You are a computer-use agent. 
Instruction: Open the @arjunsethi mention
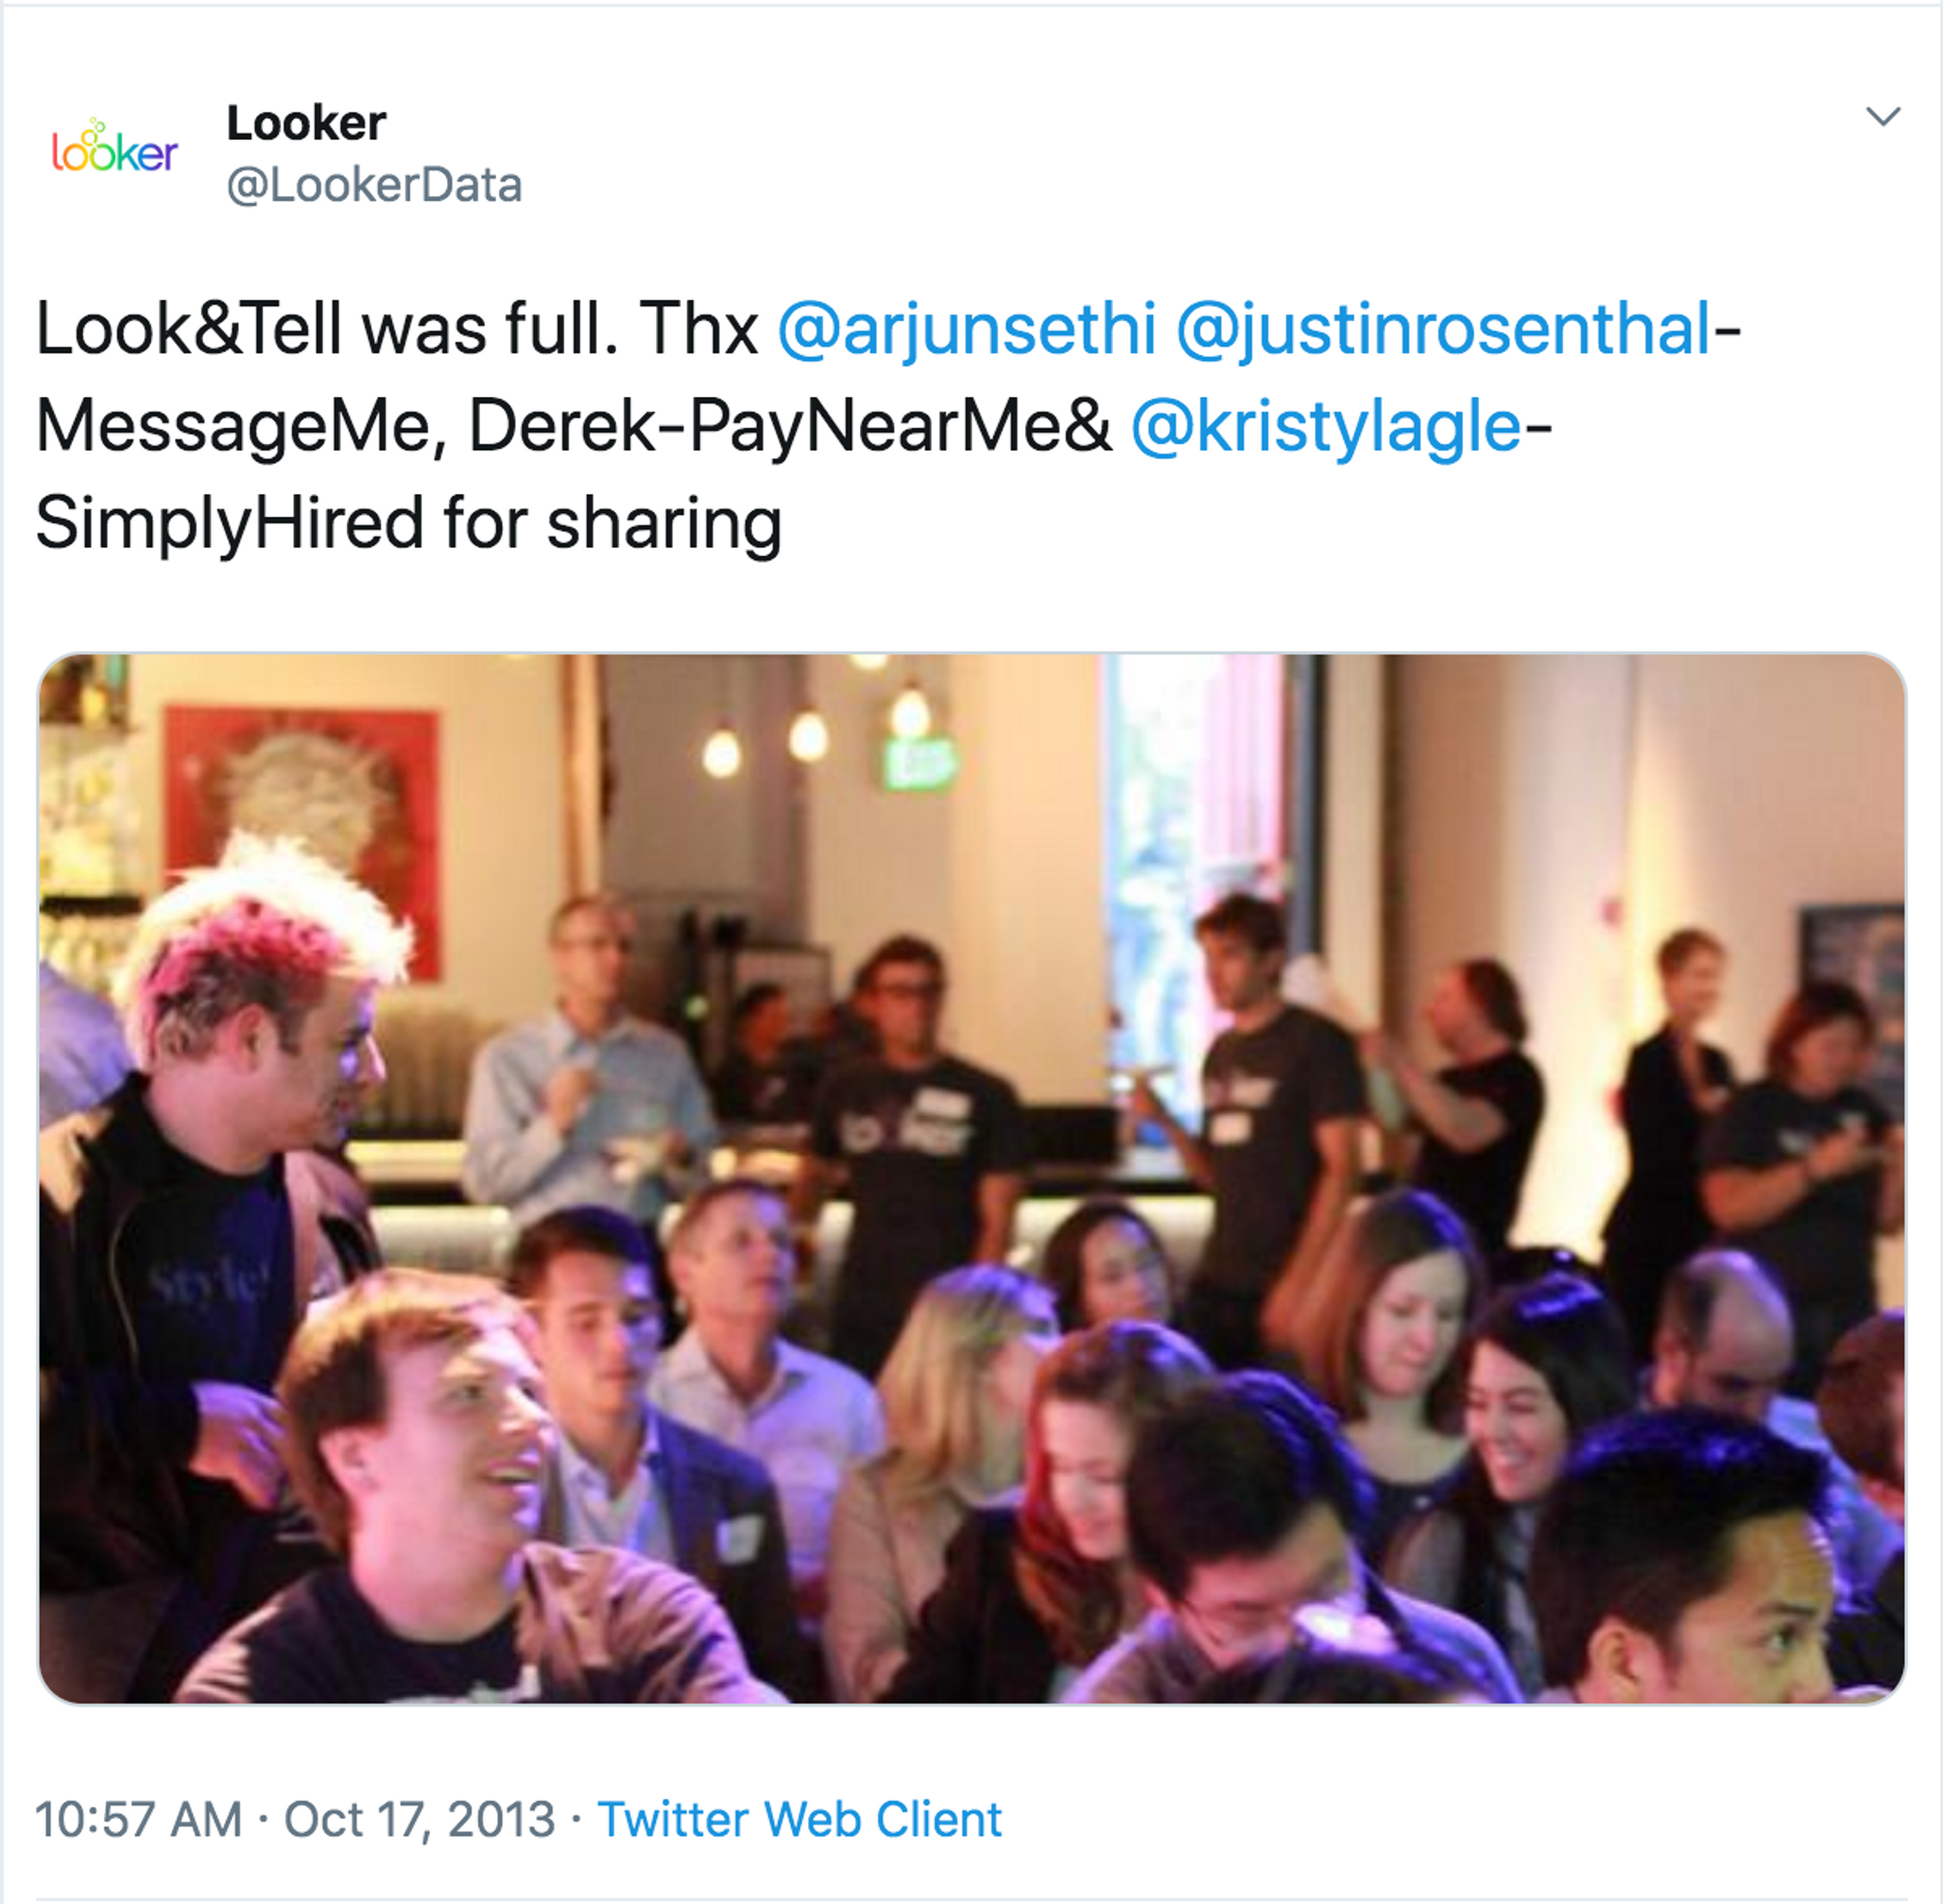click(966, 328)
